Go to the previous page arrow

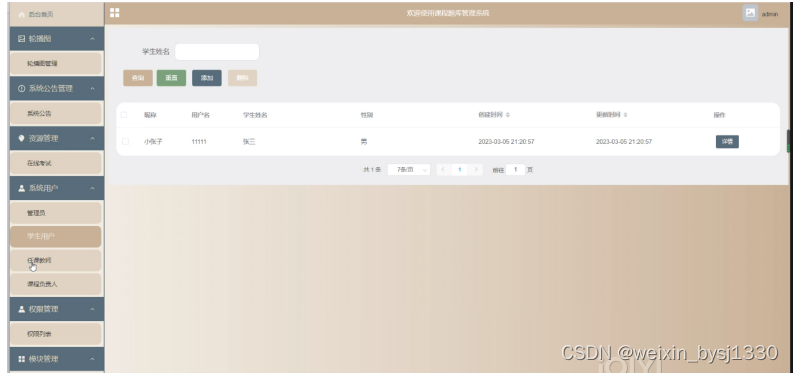click(443, 170)
